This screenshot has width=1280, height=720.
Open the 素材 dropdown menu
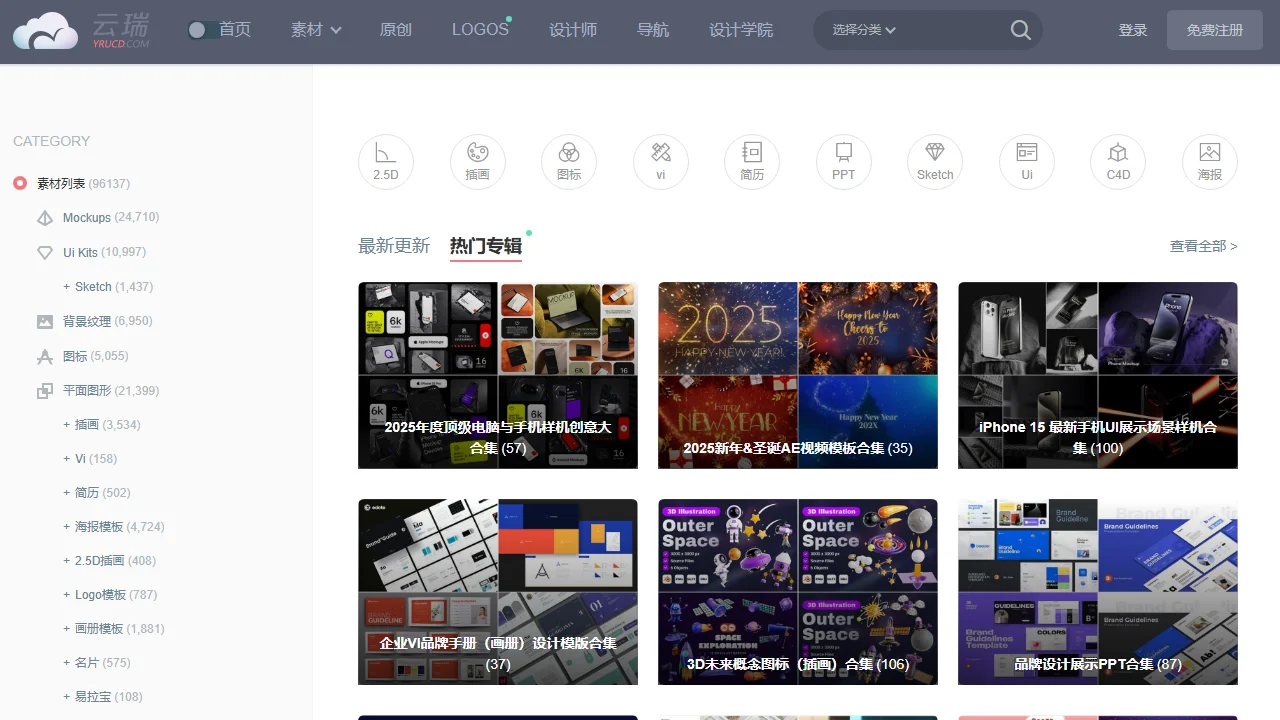pyautogui.click(x=315, y=30)
